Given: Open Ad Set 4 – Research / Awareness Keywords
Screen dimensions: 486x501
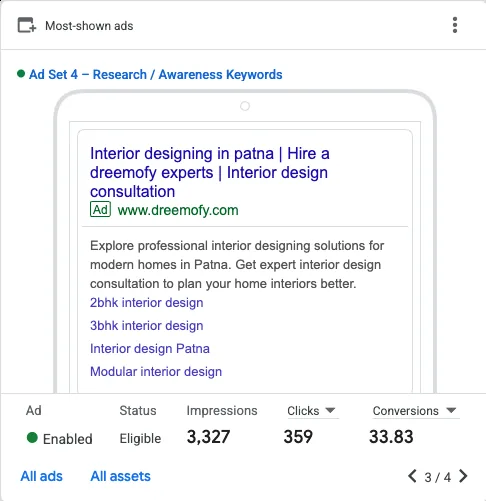Looking at the screenshot, I should click(155, 74).
